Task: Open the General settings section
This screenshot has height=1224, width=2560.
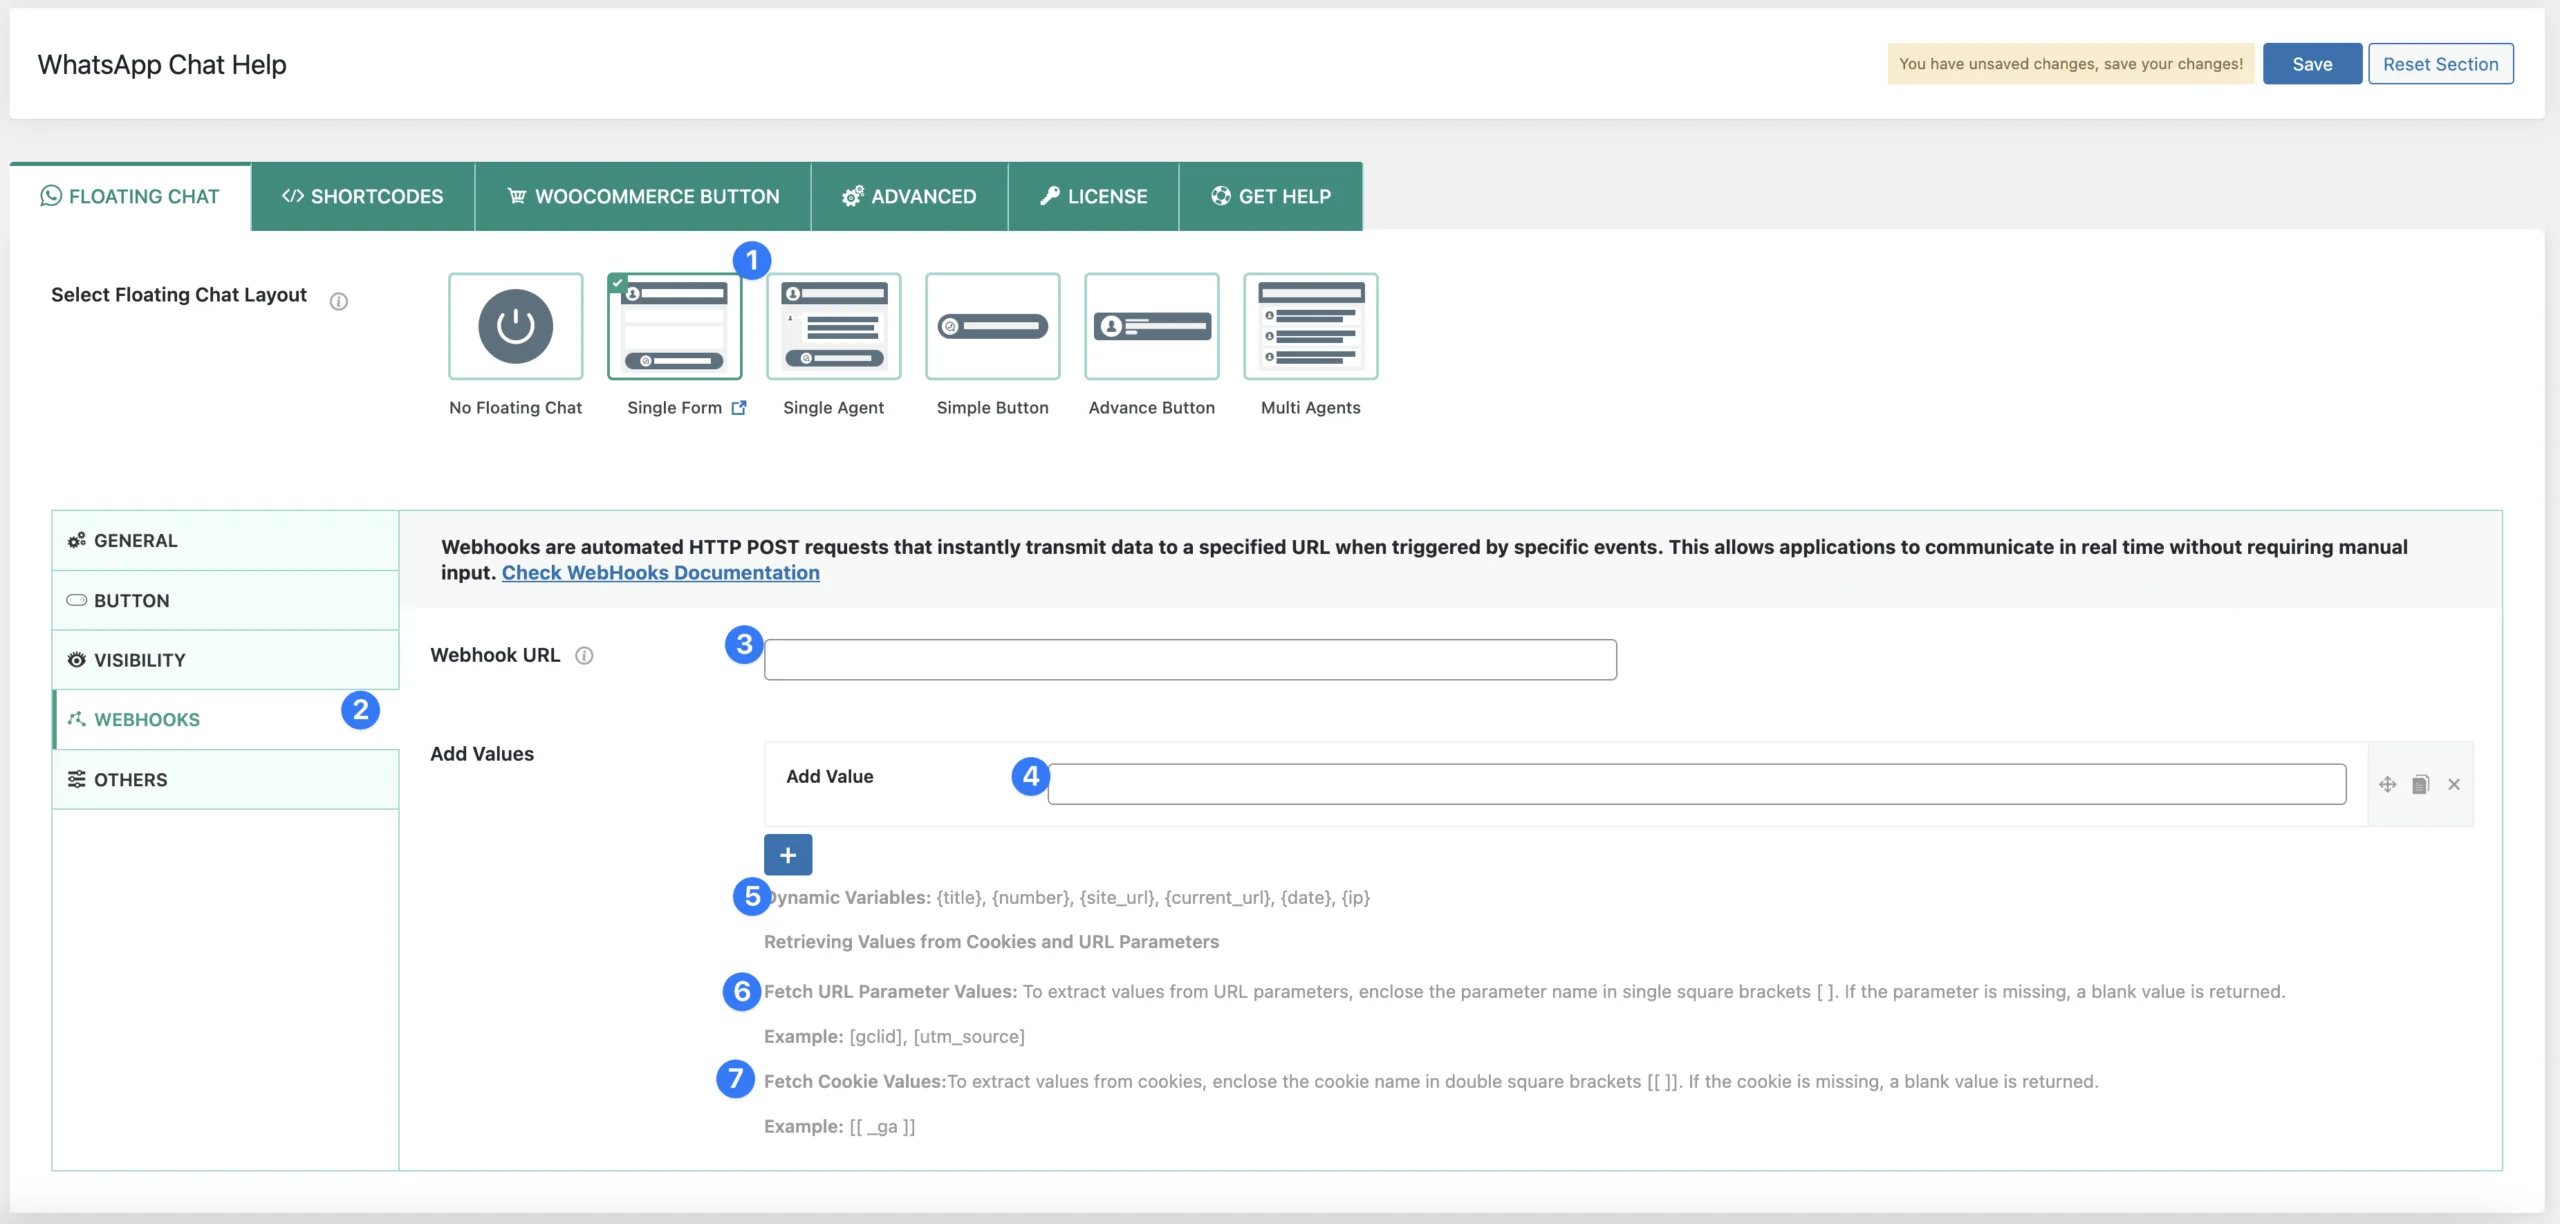Action: pos(226,541)
